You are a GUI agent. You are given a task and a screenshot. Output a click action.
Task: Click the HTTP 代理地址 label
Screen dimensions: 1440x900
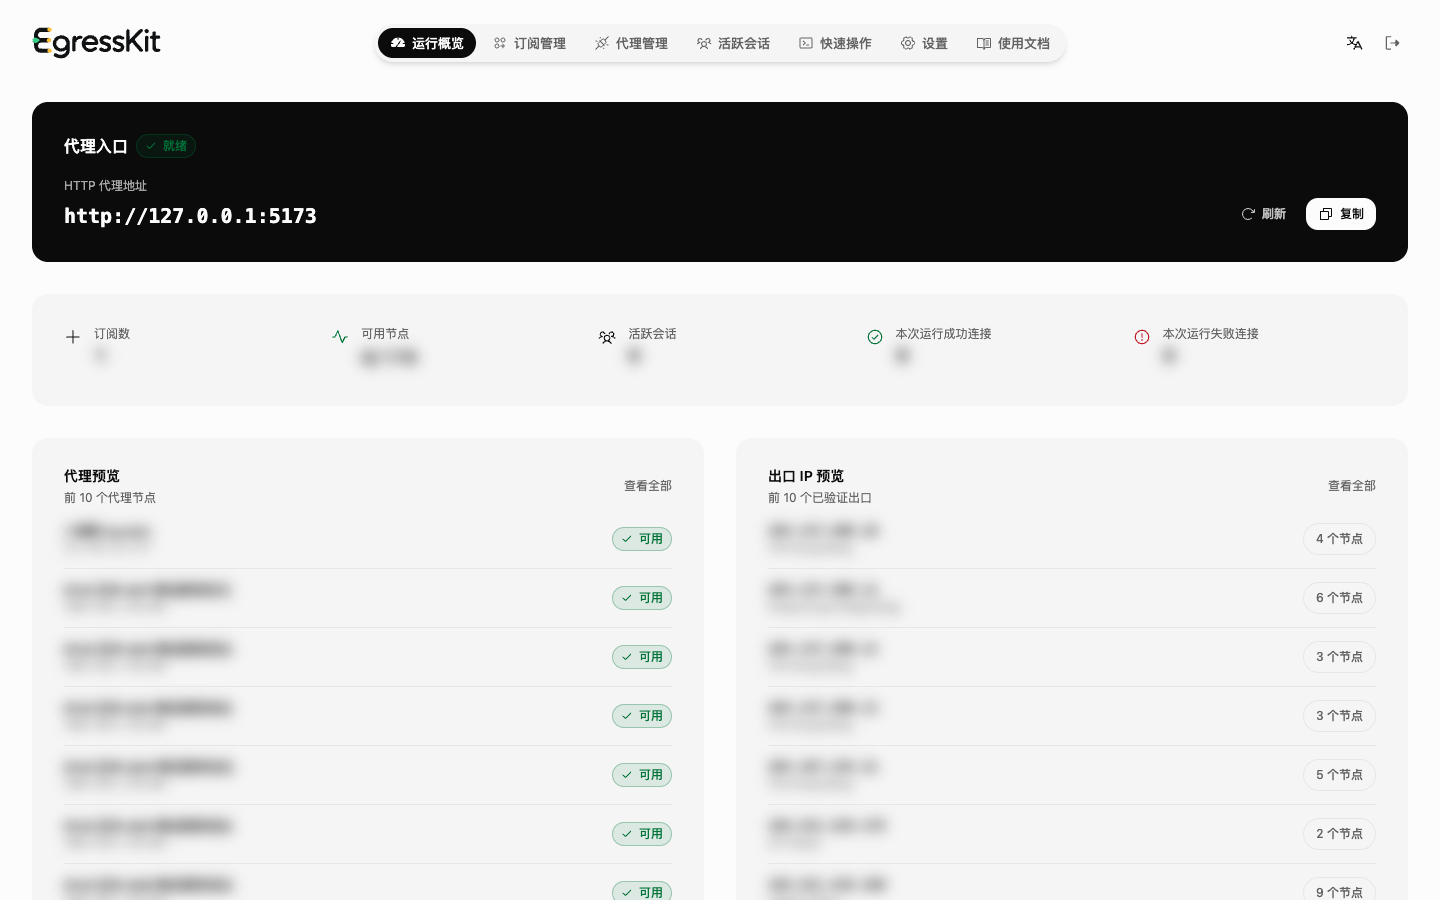105,186
